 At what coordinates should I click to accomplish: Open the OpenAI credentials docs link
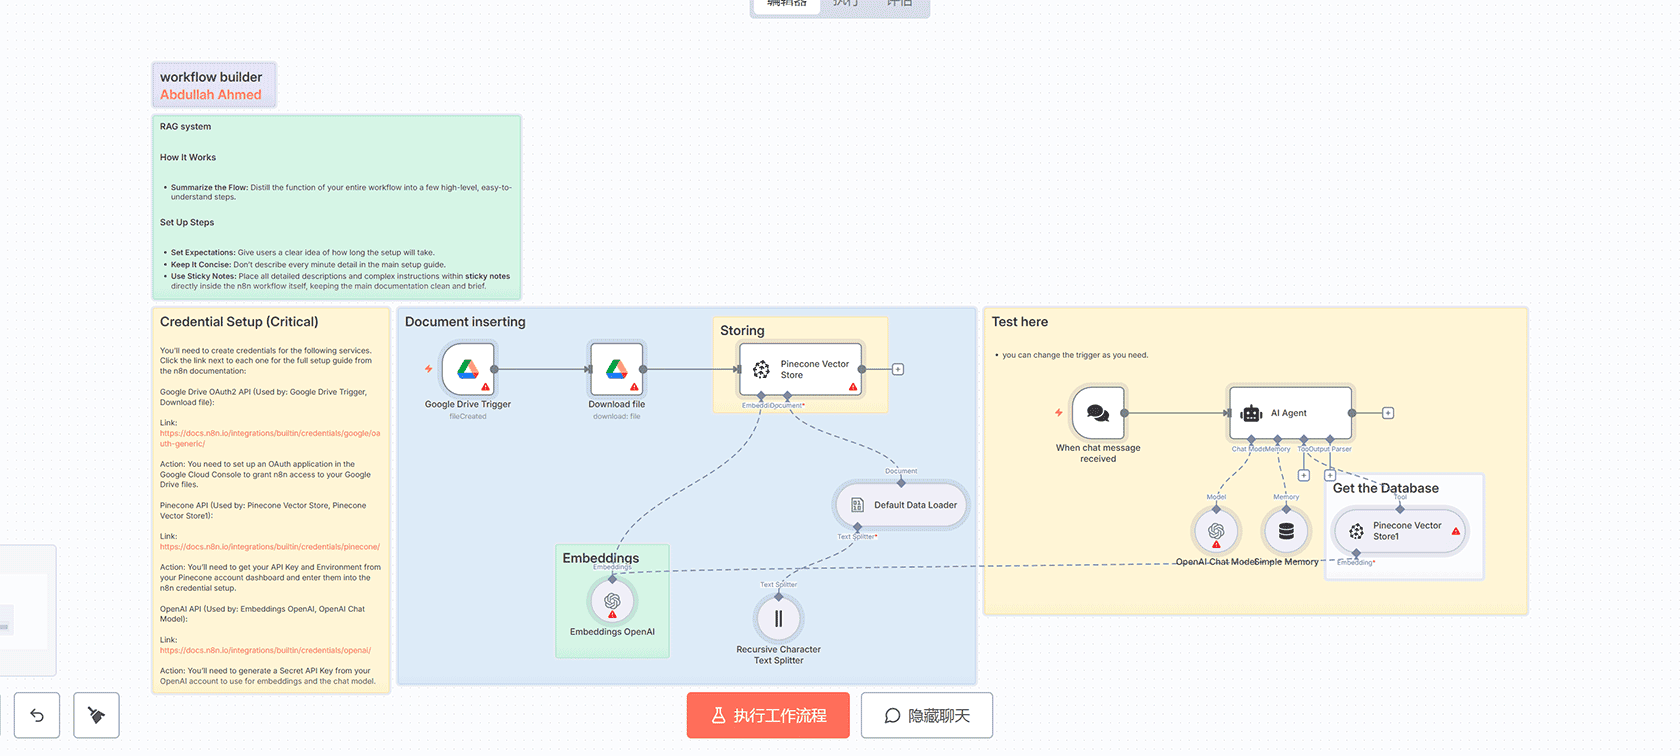coord(265,650)
